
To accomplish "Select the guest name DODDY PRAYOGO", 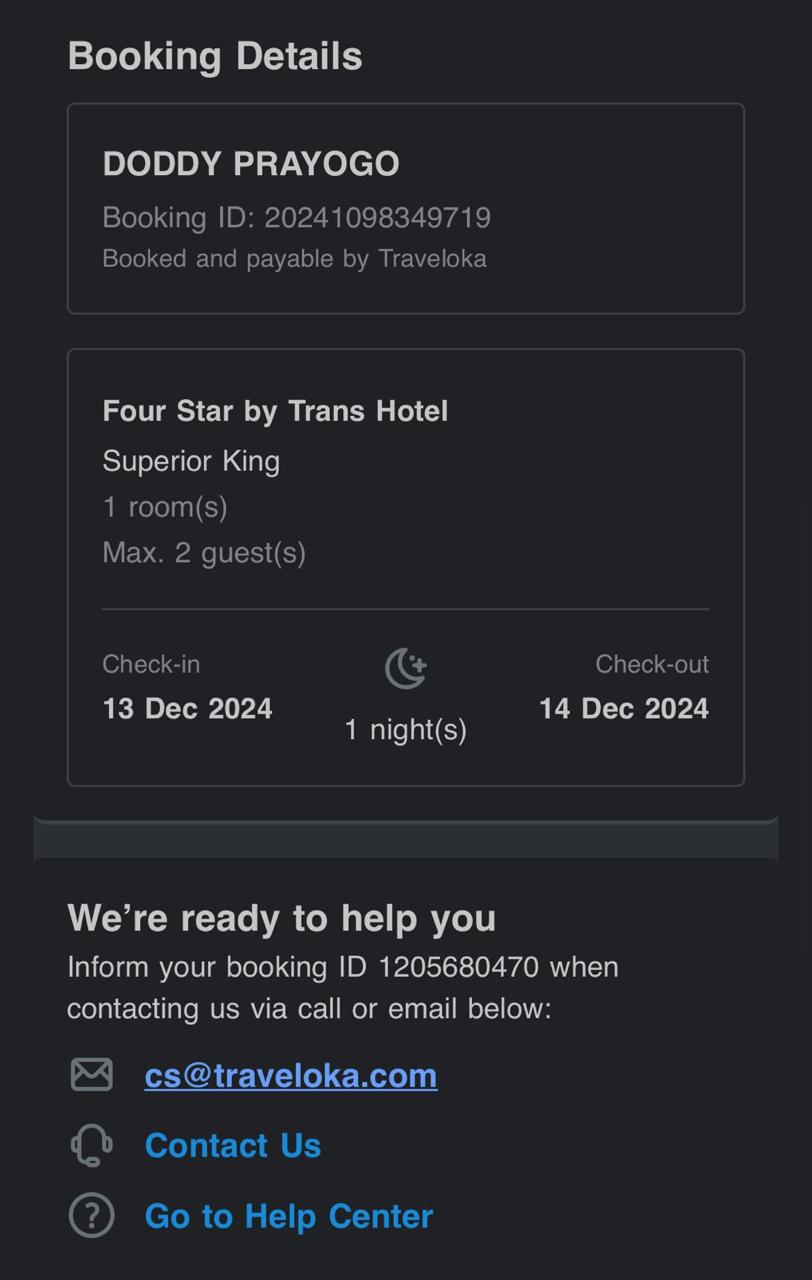I will pos(250,164).
